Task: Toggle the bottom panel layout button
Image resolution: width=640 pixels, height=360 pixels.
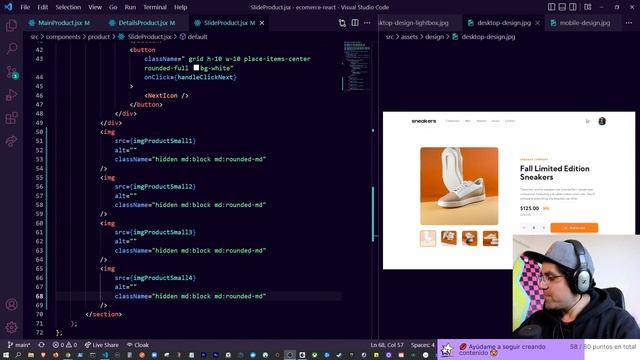Action: tap(562, 7)
